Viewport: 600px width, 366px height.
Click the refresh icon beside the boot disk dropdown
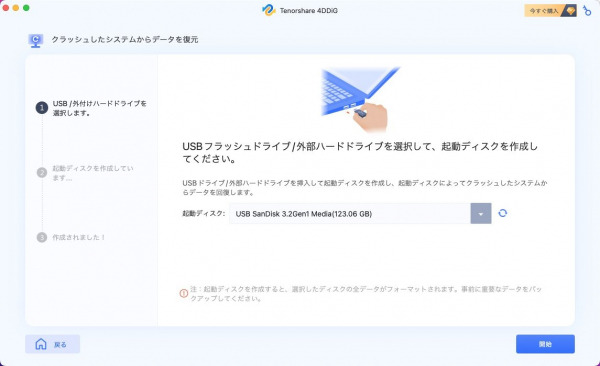pyautogui.click(x=503, y=213)
